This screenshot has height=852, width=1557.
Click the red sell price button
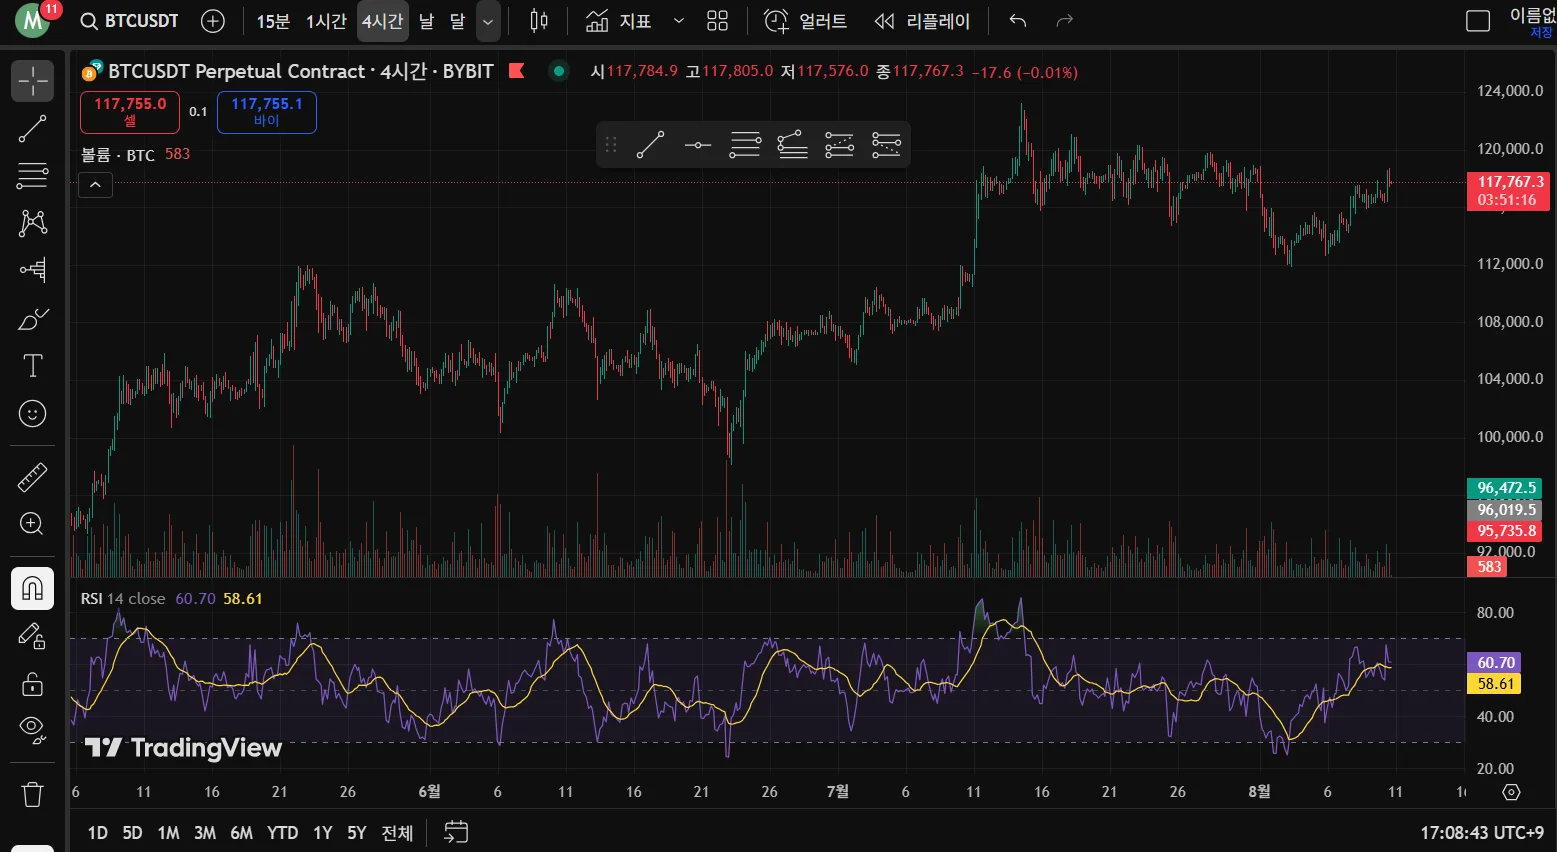[130, 111]
